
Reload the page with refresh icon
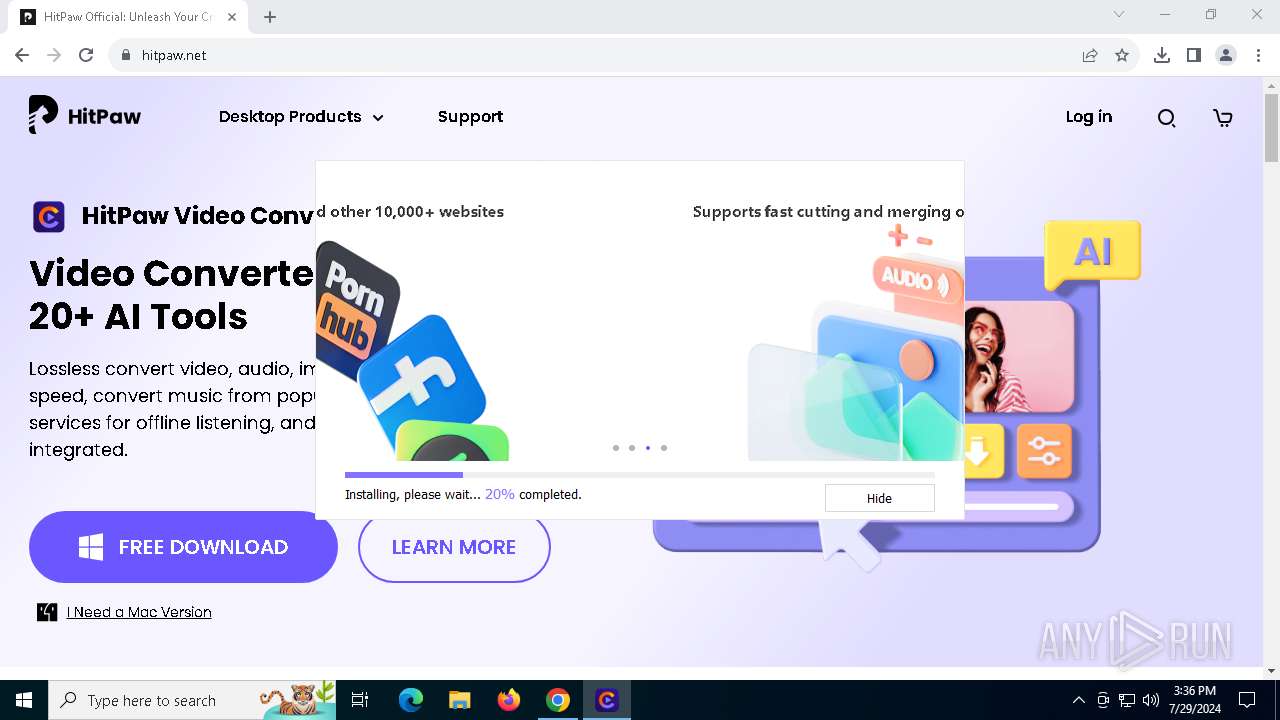(x=86, y=55)
